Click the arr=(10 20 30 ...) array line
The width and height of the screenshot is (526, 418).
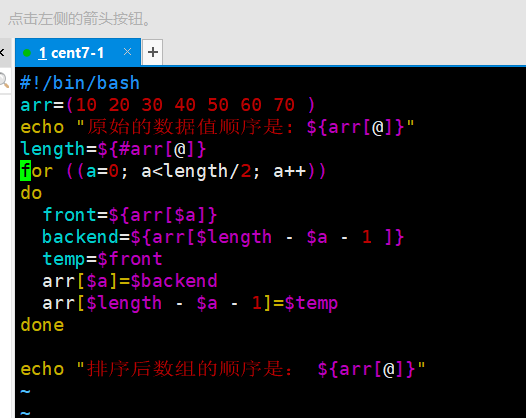[168, 105]
